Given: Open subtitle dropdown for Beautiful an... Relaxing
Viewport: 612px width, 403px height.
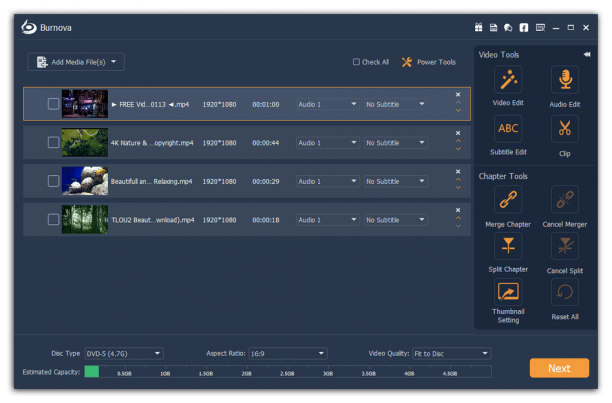Looking at the screenshot, I should click(396, 181).
